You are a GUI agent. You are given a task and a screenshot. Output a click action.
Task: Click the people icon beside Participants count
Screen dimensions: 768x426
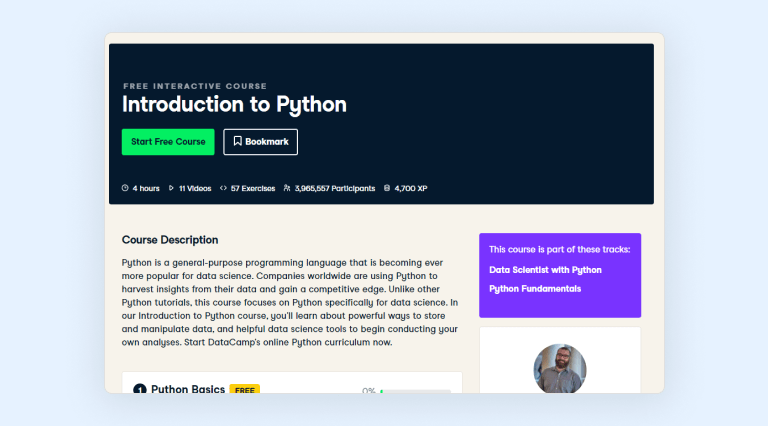point(287,188)
